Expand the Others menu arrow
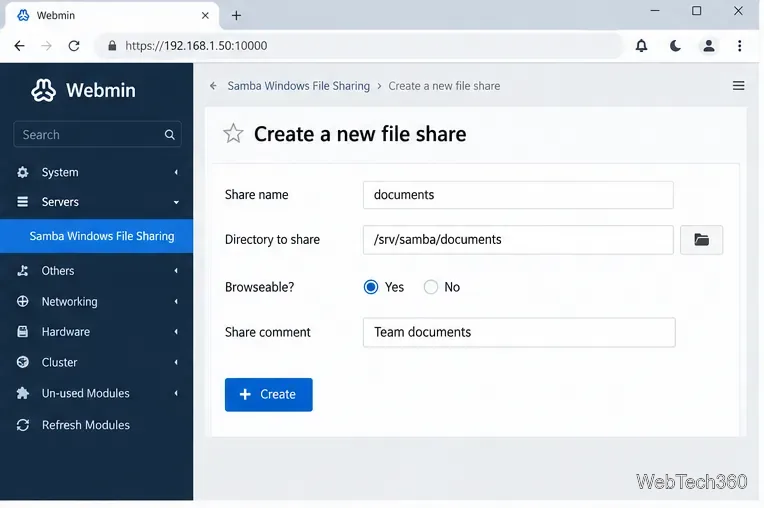Viewport: 764px width, 508px height. pos(176,271)
